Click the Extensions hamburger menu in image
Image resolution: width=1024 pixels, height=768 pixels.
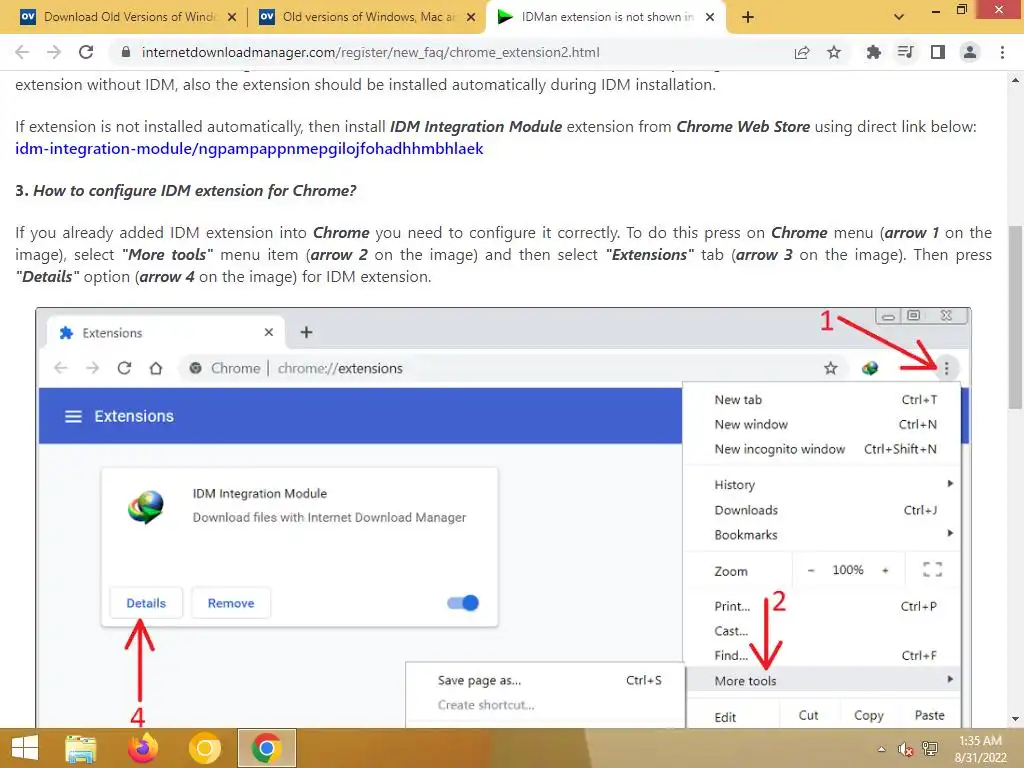coord(73,416)
